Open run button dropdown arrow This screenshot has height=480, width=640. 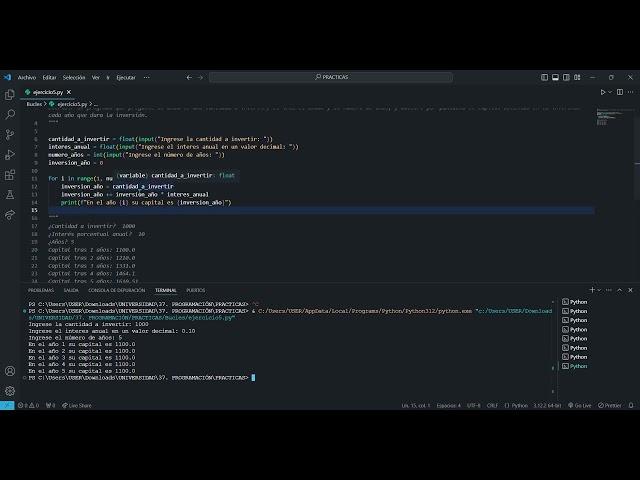click(610, 92)
